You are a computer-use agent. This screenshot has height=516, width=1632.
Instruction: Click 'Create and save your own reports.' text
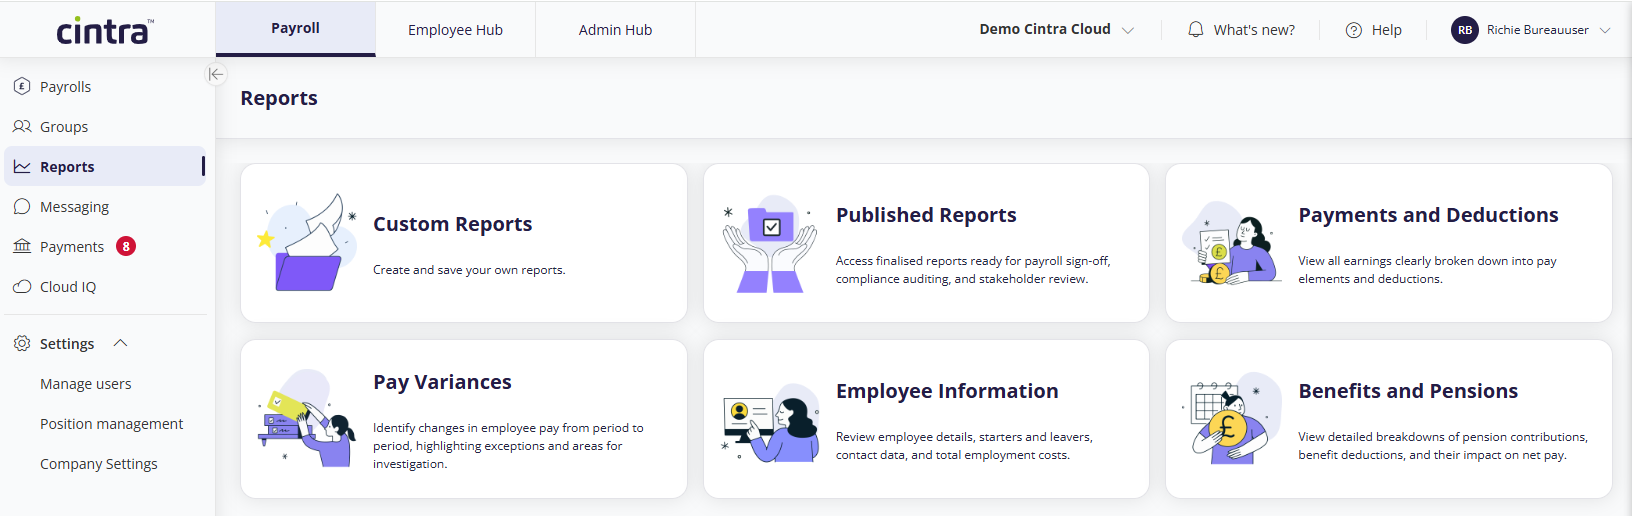(x=469, y=270)
